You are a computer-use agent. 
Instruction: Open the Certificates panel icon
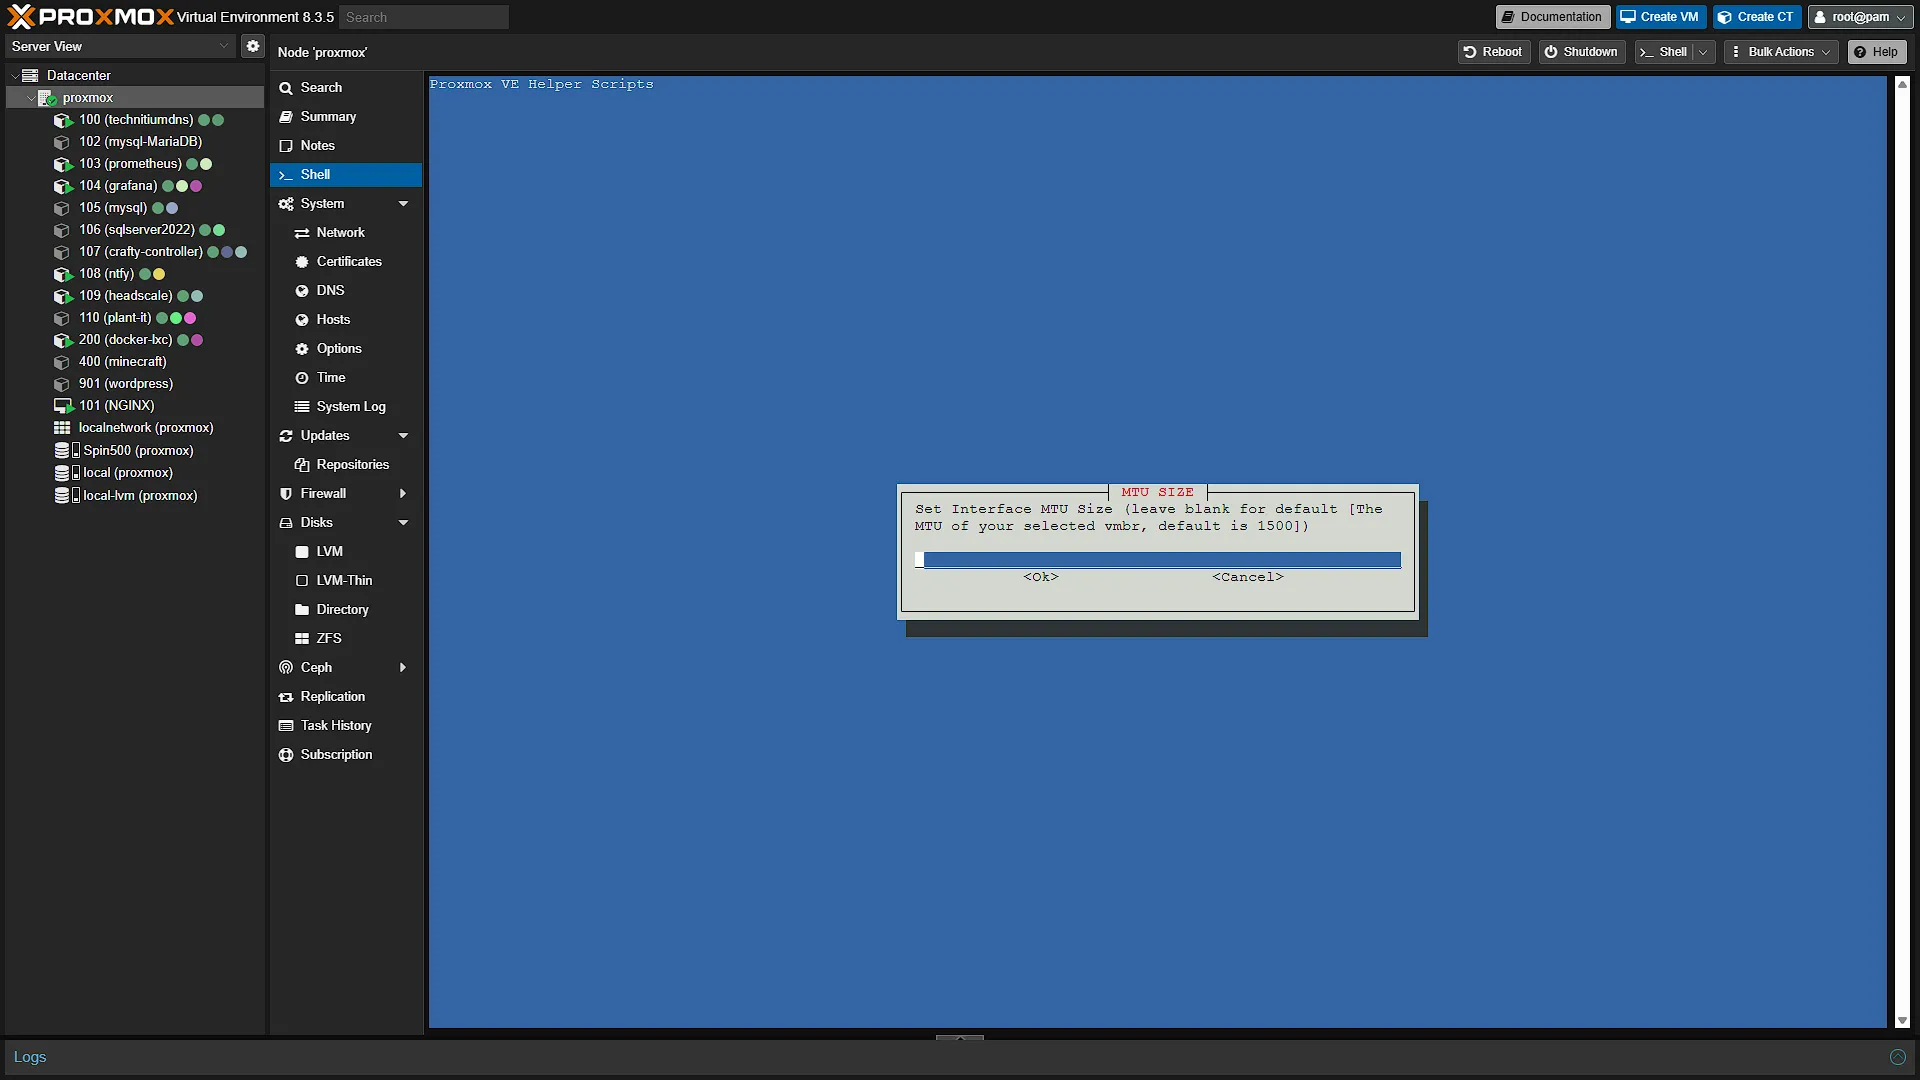[x=302, y=262]
